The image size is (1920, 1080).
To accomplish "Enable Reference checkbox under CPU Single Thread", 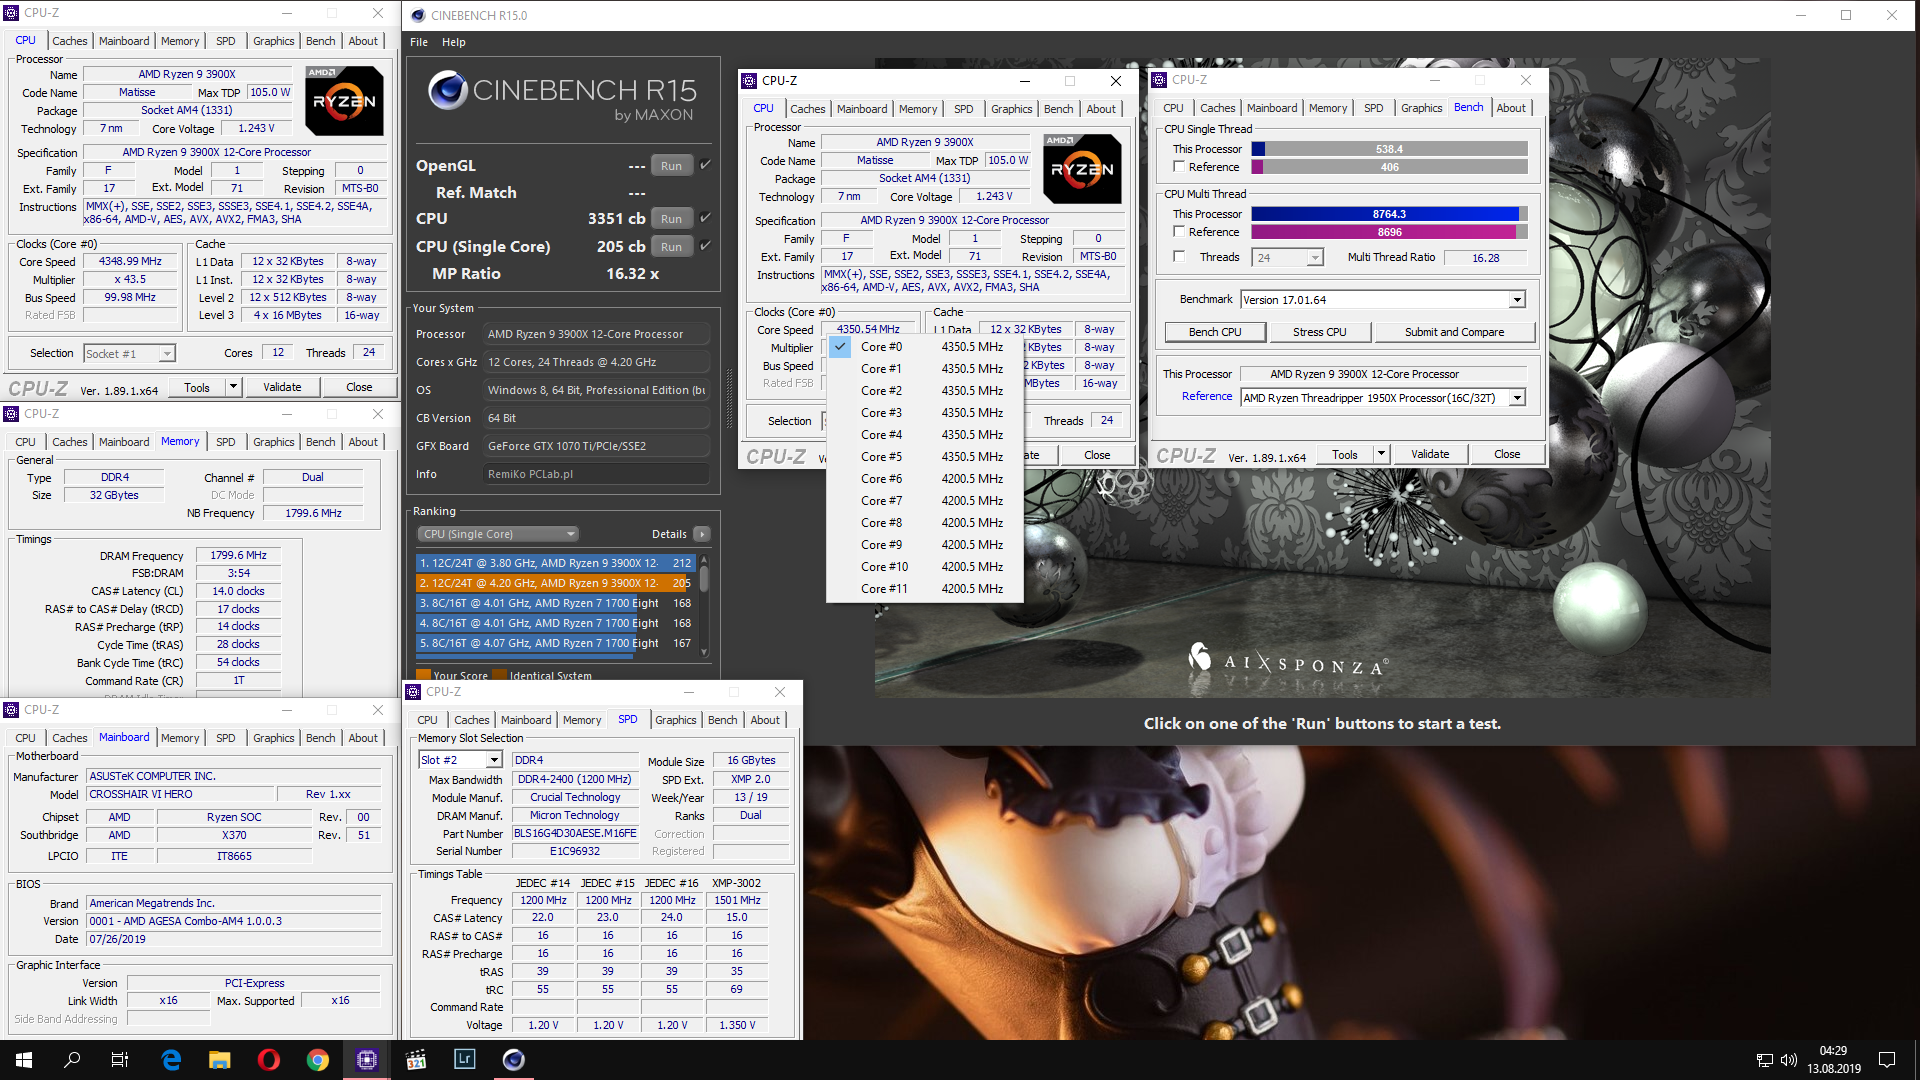I will click(1179, 167).
